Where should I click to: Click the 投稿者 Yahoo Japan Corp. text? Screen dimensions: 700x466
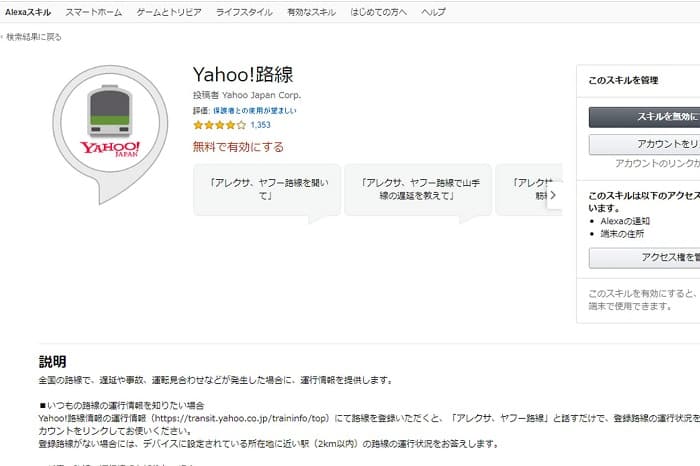[247, 95]
